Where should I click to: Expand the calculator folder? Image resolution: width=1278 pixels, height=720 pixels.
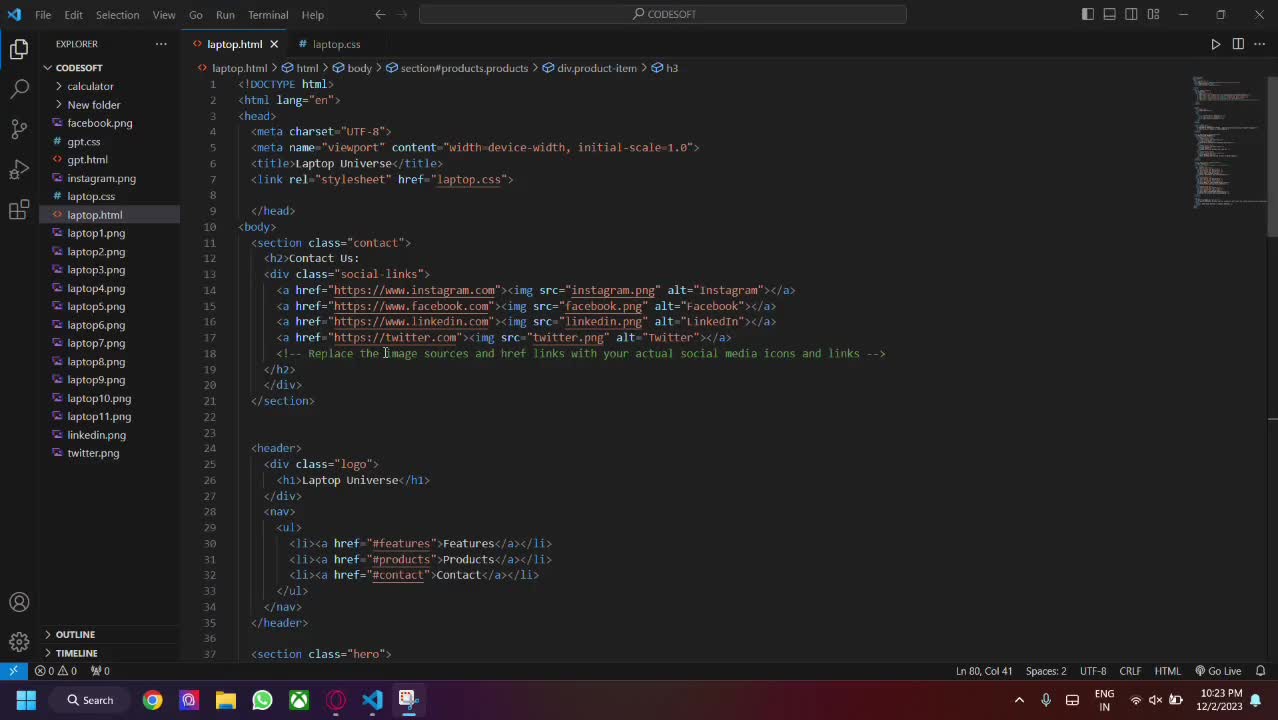[x=90, y=86]
